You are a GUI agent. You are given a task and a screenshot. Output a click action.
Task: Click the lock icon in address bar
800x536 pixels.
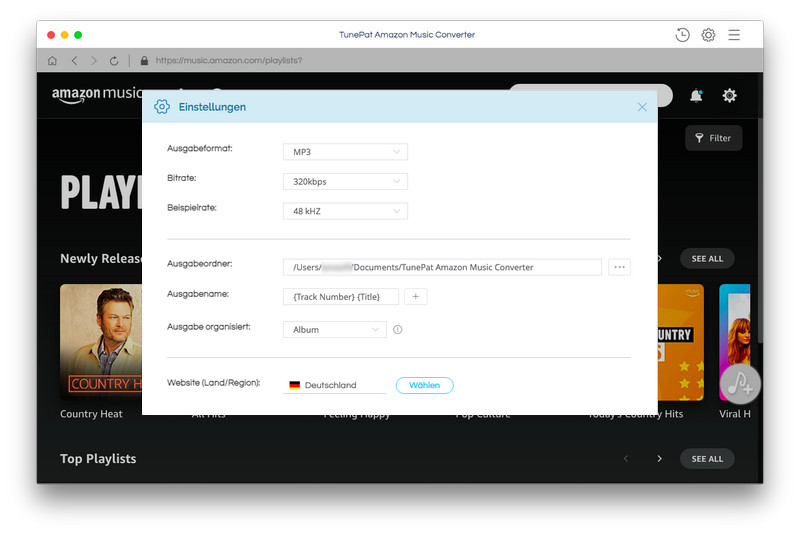click(144, 61)
